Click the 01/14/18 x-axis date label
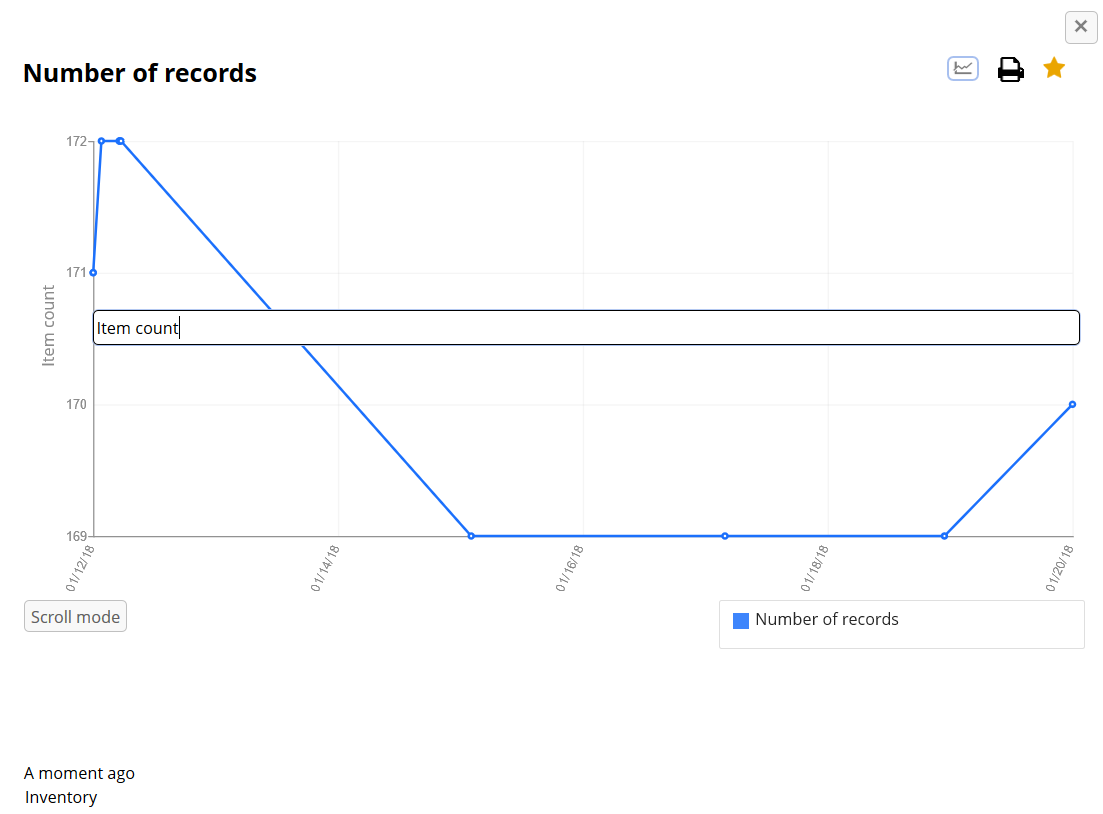The width and height of the screenshot is (1103, 814). point(325,568)
